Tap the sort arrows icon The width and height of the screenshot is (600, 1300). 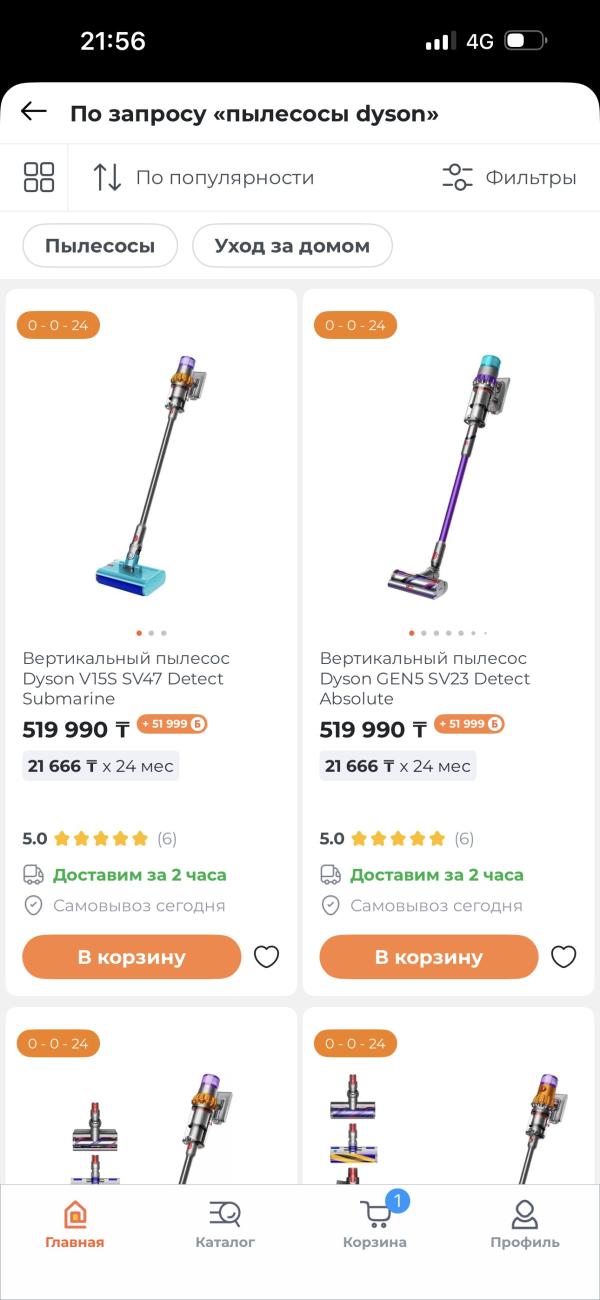(107, 177)
